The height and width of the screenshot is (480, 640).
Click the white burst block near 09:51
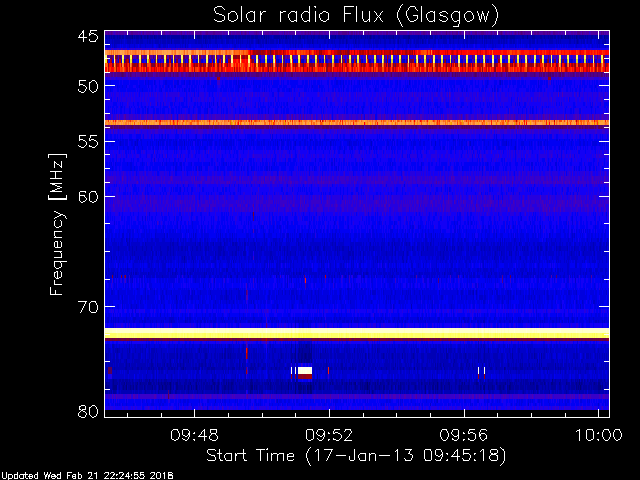click(305, 371)
